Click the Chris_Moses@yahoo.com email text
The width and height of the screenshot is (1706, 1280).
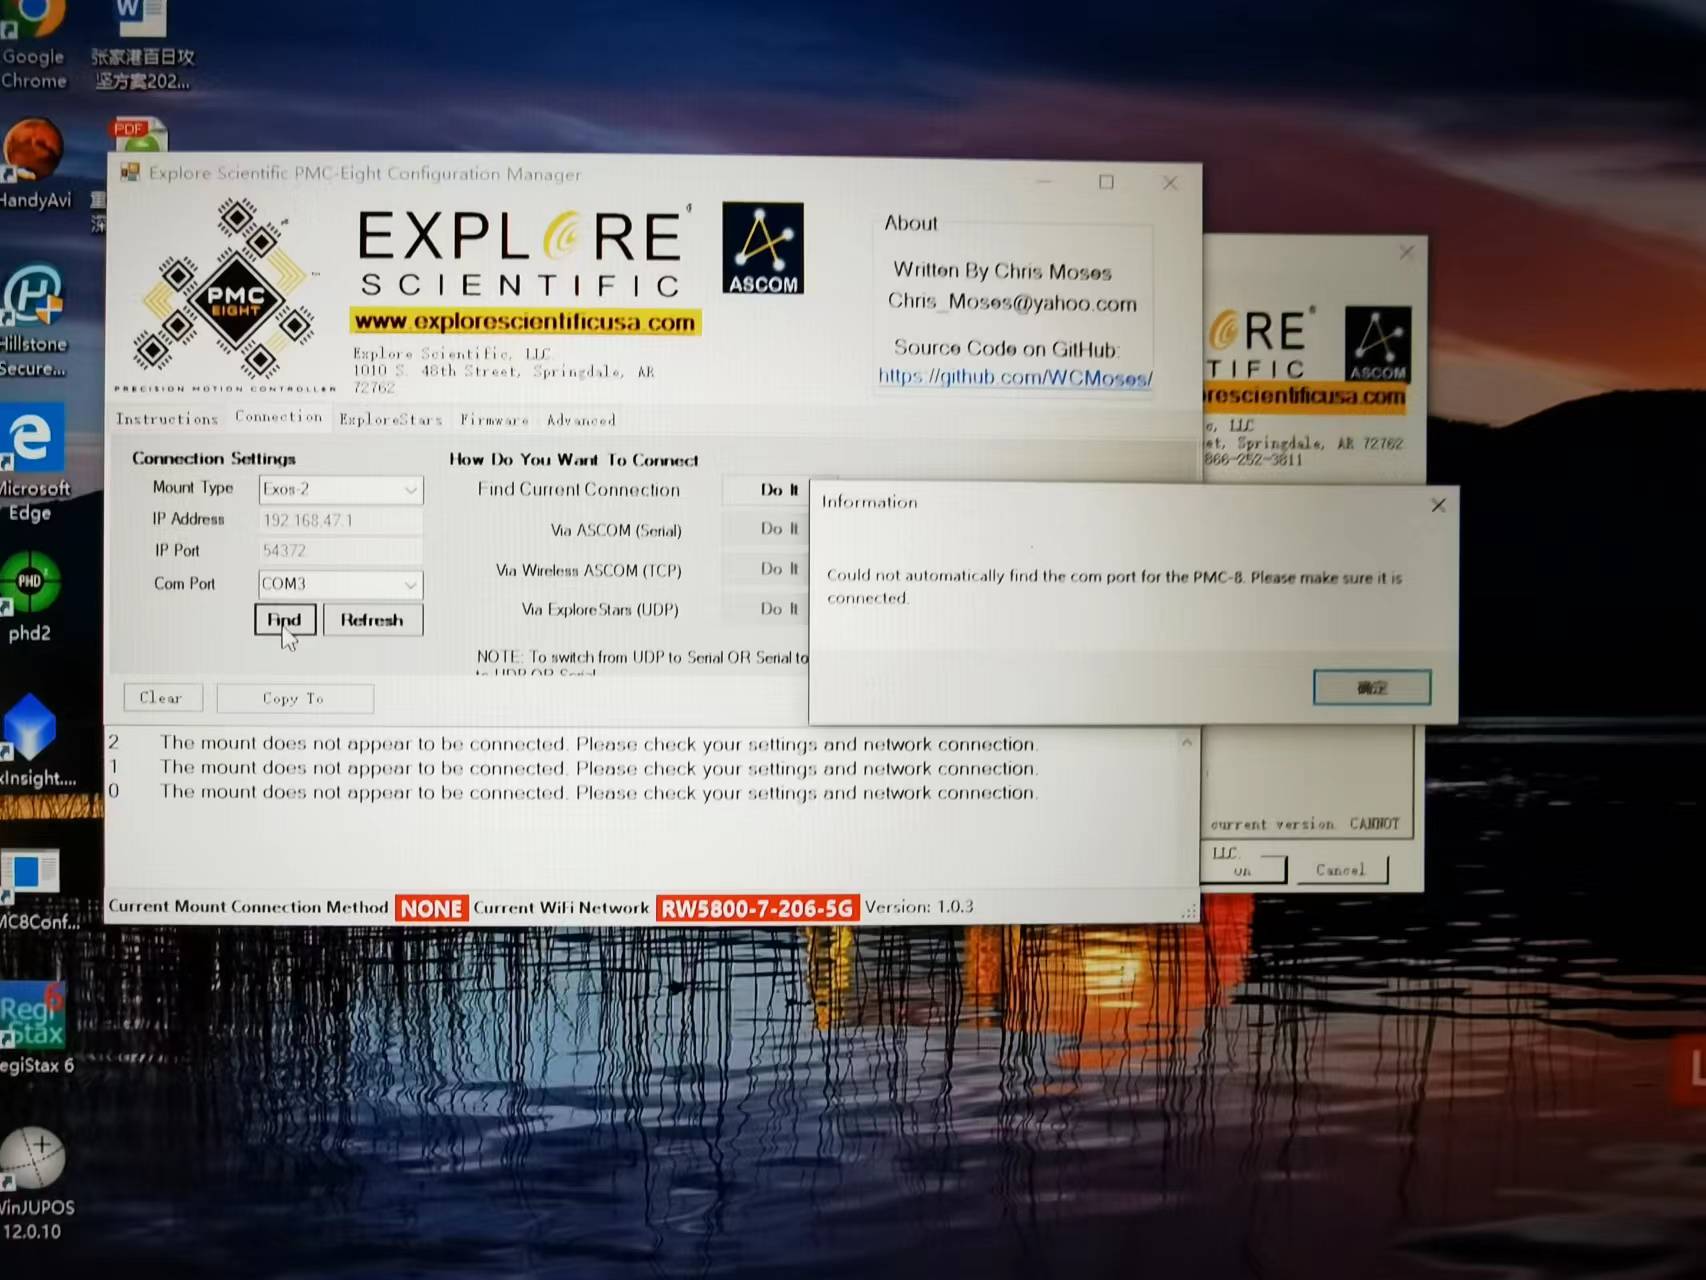pyautogui.click(x=1012, y=302)
